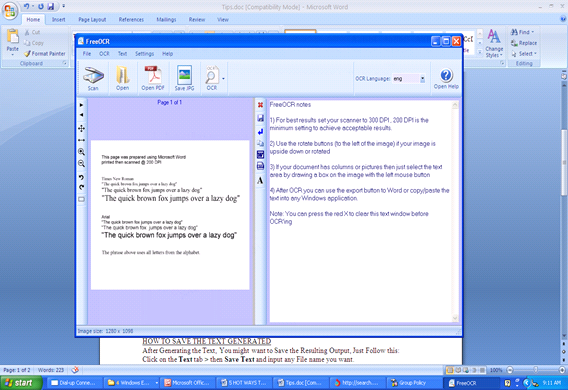Open the Text menu in FreeOCR
Screen dimensions: 568x390
point(122,54)
